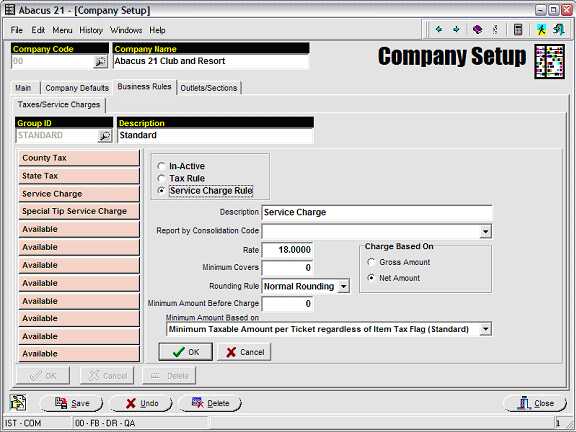This screenshot has width=576, height=432.
Task: Select the Tax Rule radio option
Action: (x=161, y=179)
